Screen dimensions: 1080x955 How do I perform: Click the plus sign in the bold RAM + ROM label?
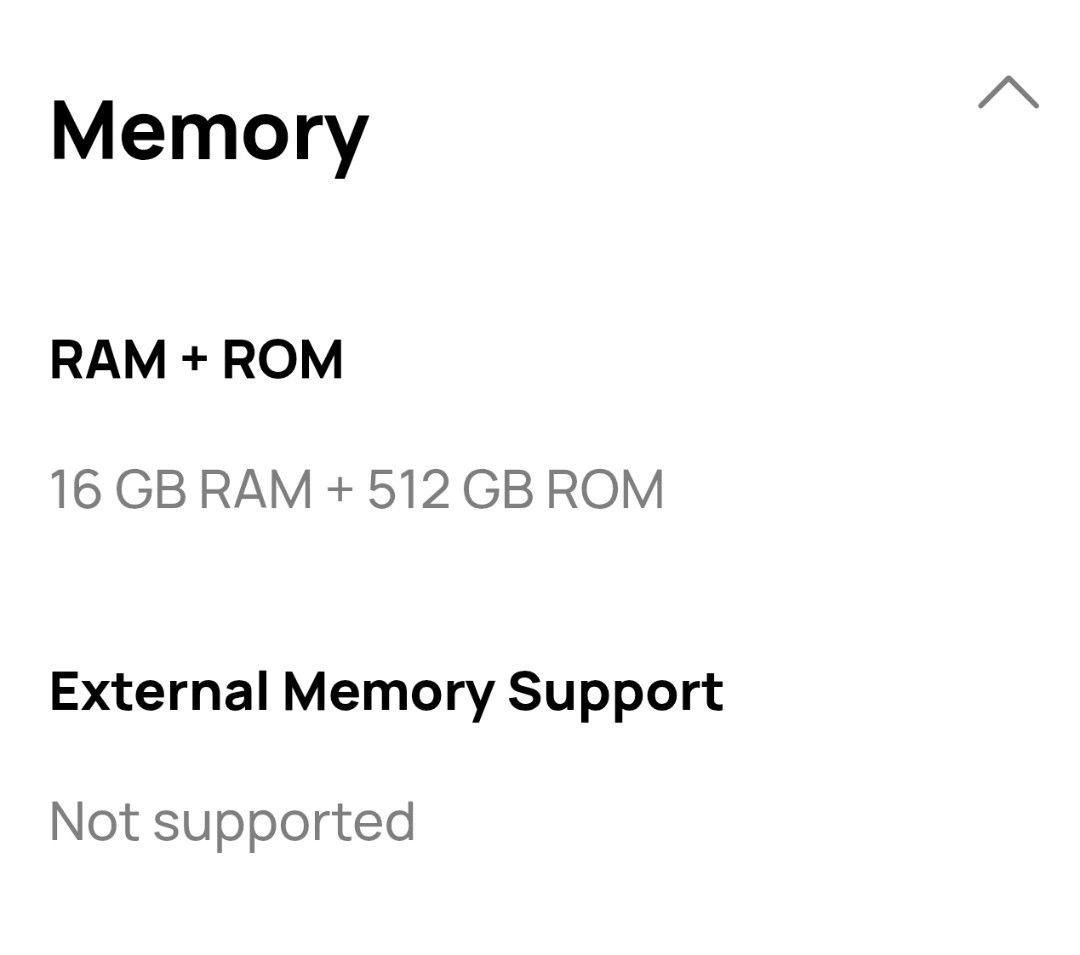click(194, 360)
